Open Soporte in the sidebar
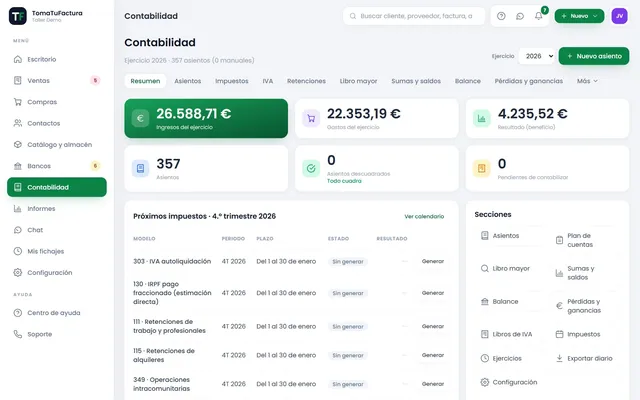This screenshot has height=400, width=640. click(x=57, y=334)
